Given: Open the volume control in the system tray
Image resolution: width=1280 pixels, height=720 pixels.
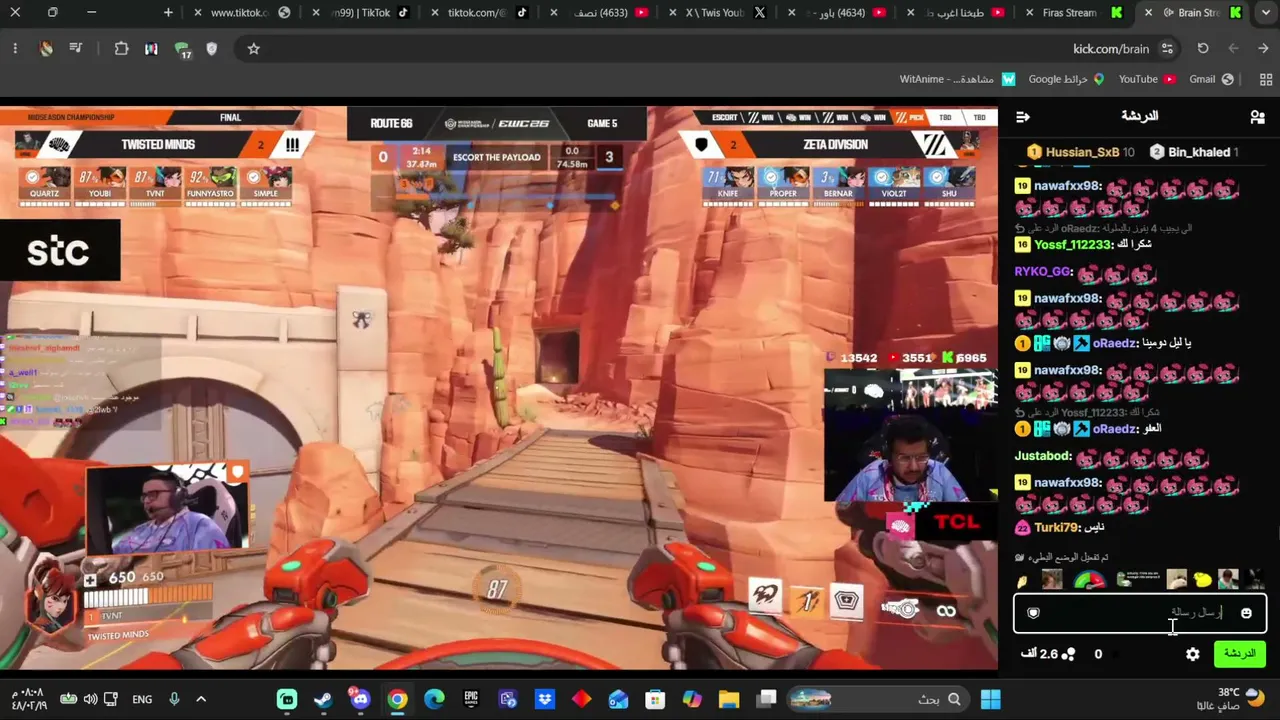Looking at the screenshot, I should tap(91, 699).
